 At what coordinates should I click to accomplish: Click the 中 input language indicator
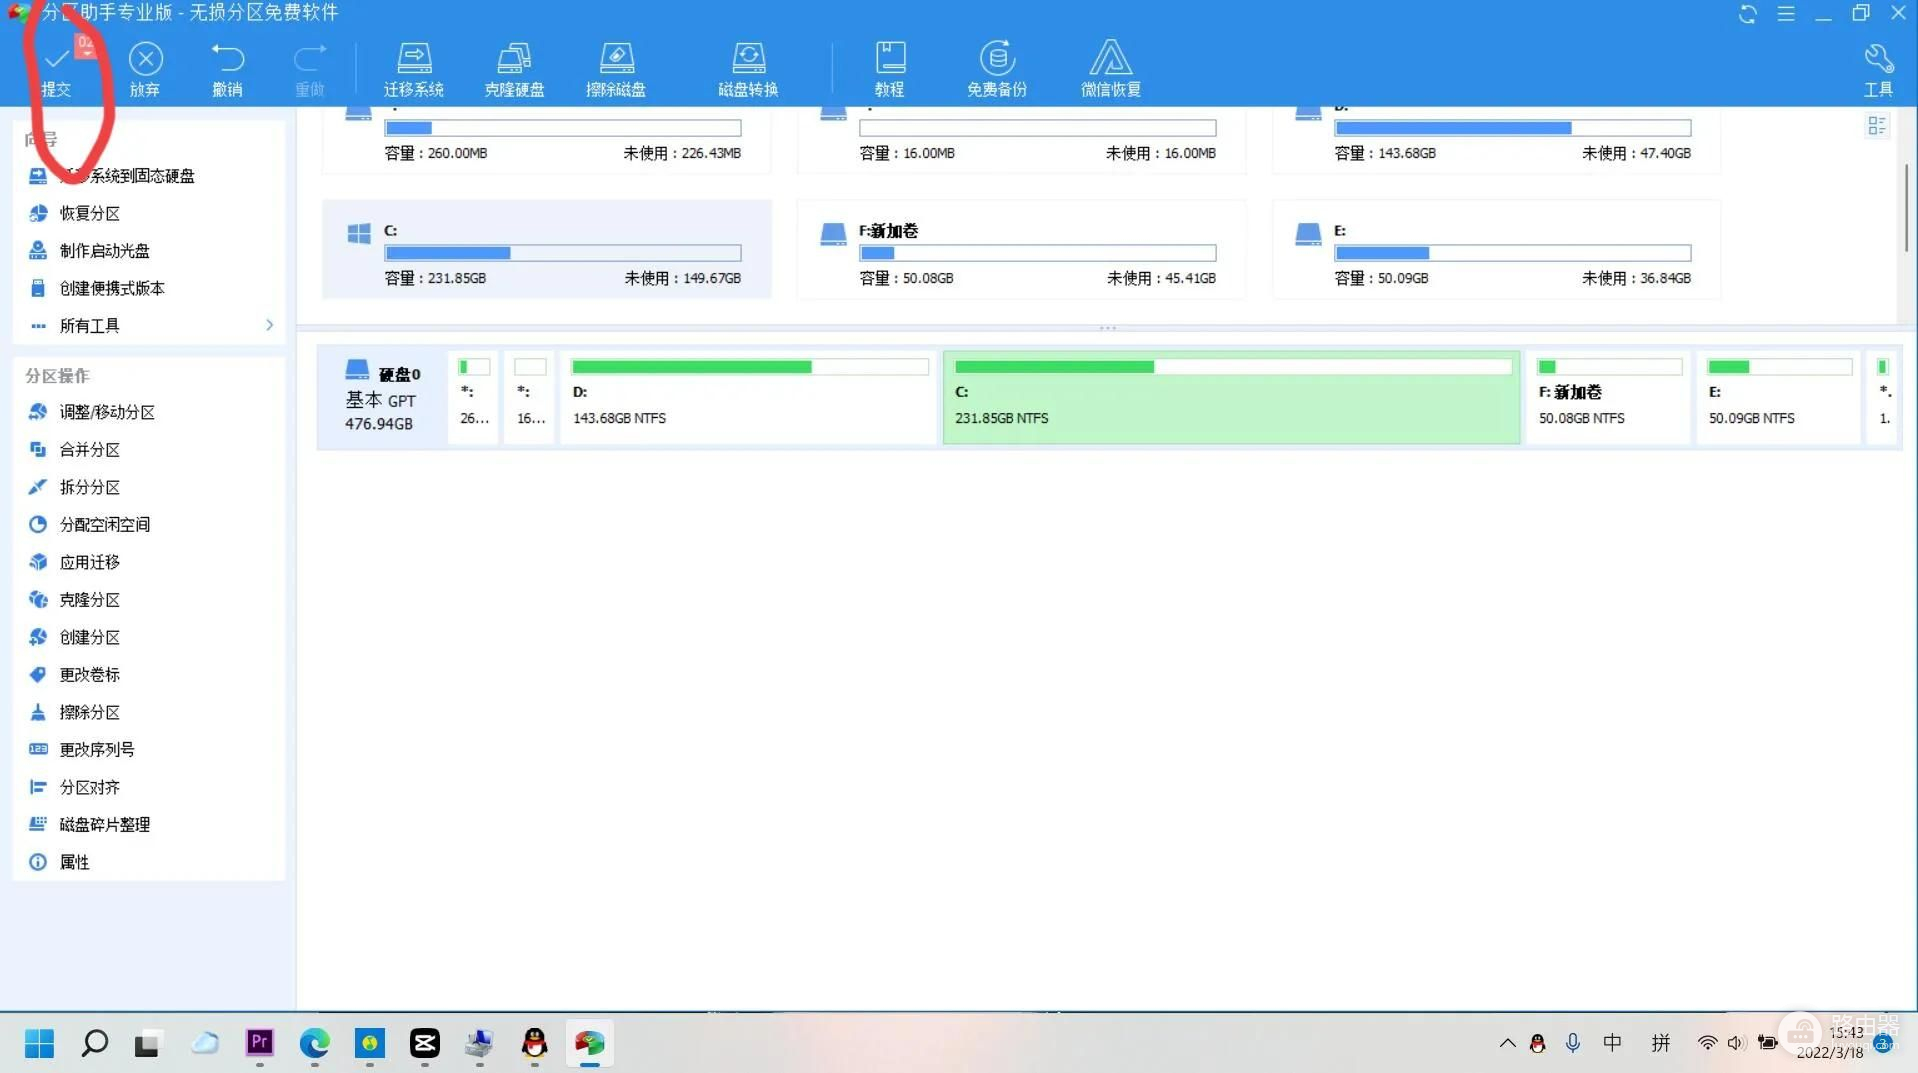point(1612,1043)
